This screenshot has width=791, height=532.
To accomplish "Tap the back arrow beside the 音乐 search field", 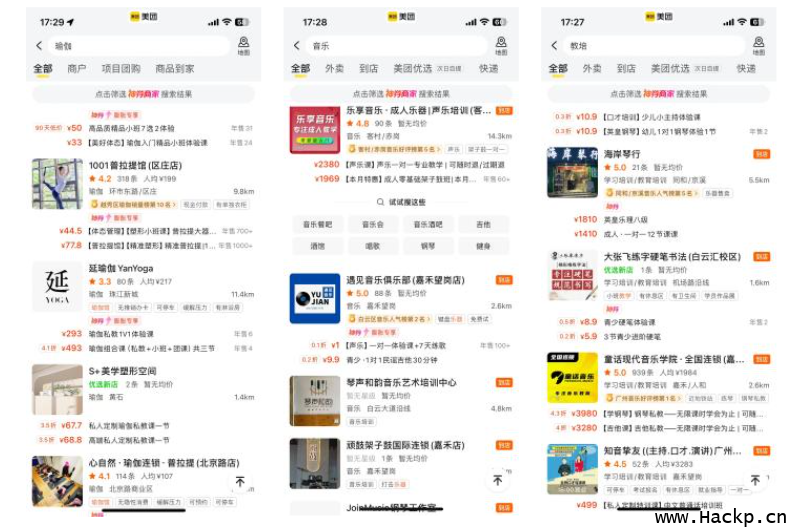I will pyautogui.click(x=297, y=45).
